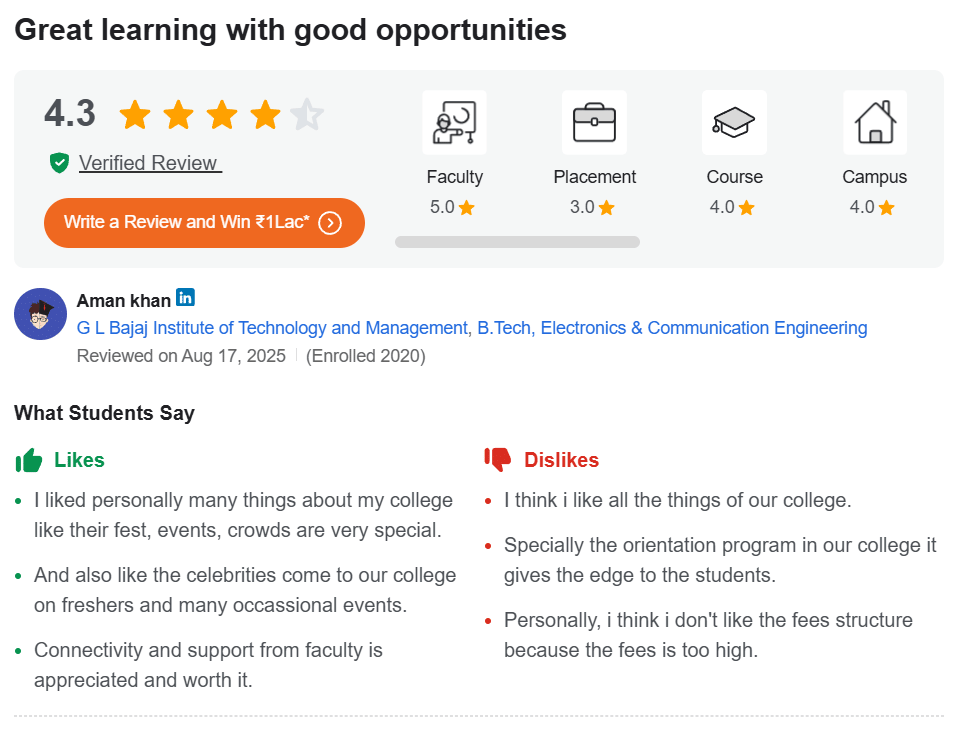Click Aman khan's profile avatar

[40, 314]
